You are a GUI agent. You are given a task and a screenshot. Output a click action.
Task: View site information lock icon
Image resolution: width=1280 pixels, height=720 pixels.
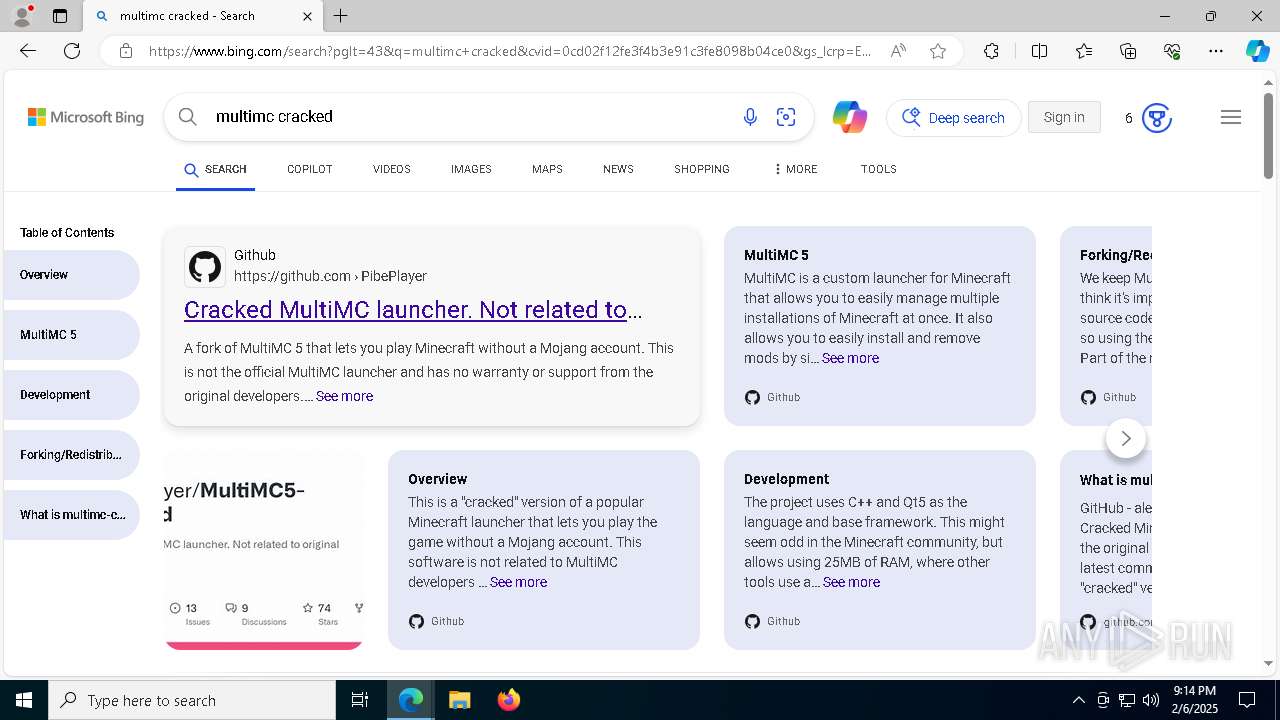[x=125, y=51]
